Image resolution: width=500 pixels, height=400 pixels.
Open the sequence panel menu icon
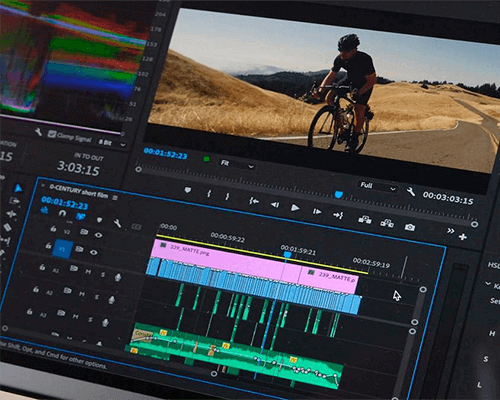[115, 198]
